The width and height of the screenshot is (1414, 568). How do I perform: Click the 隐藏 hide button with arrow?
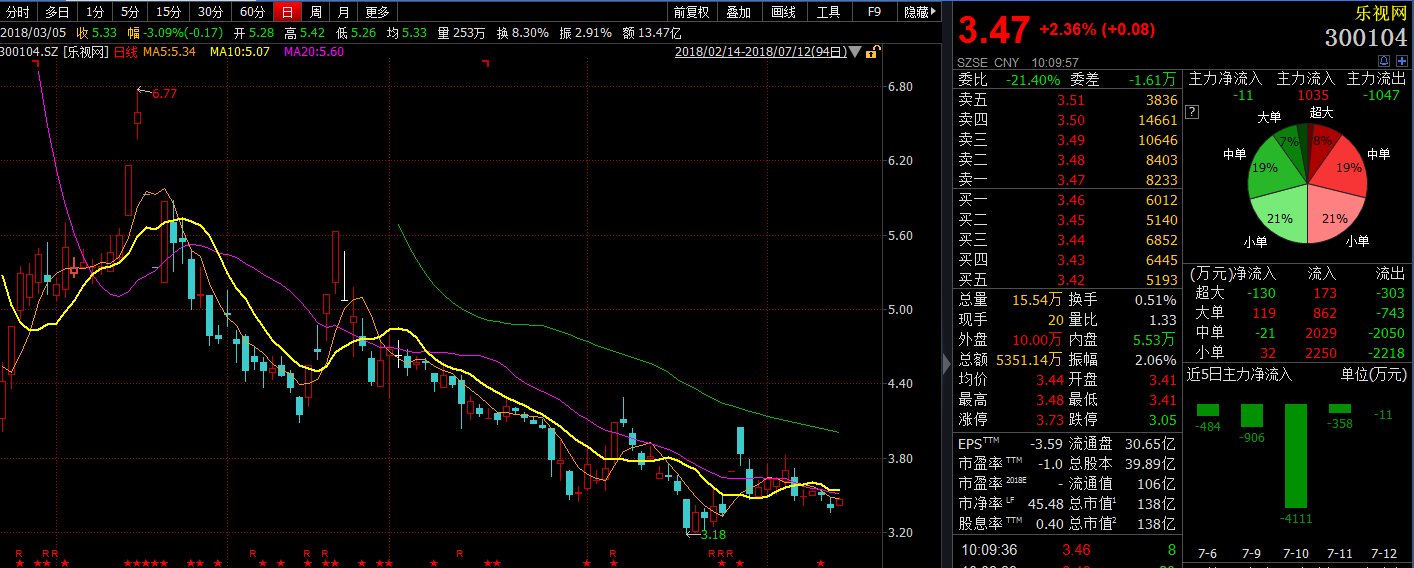921,12
